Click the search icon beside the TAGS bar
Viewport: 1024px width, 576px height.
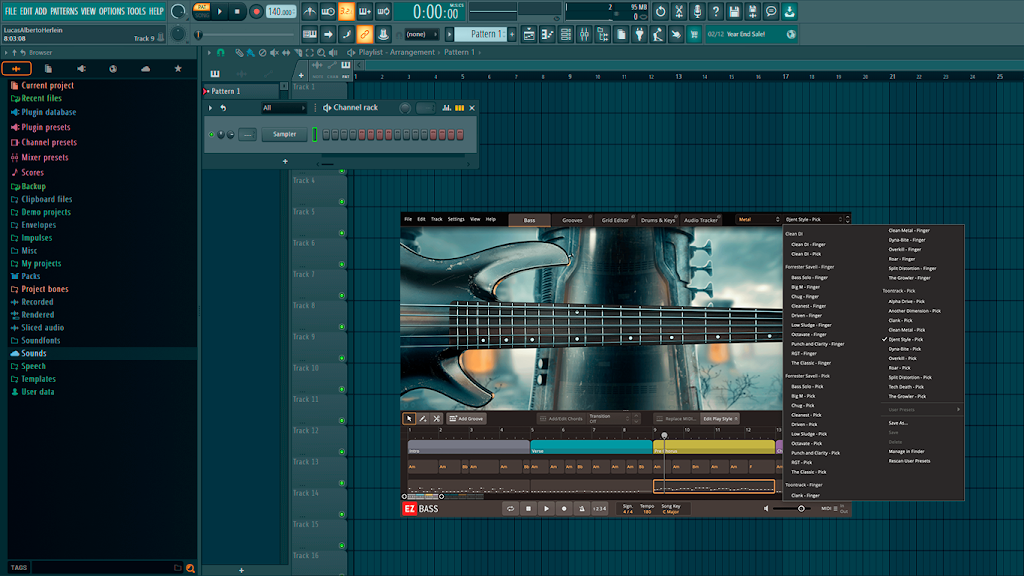[190, 568]
